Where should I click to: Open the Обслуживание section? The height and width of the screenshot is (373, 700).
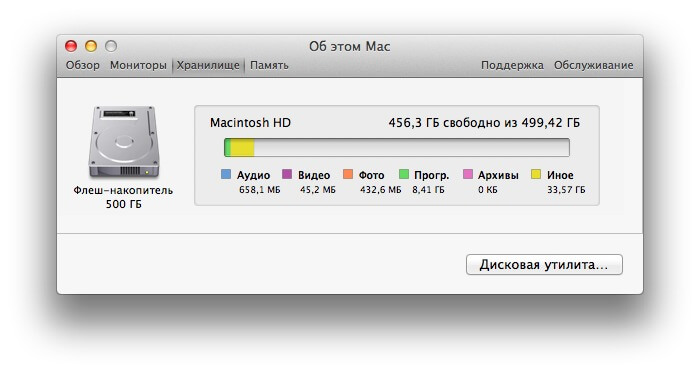593,65
